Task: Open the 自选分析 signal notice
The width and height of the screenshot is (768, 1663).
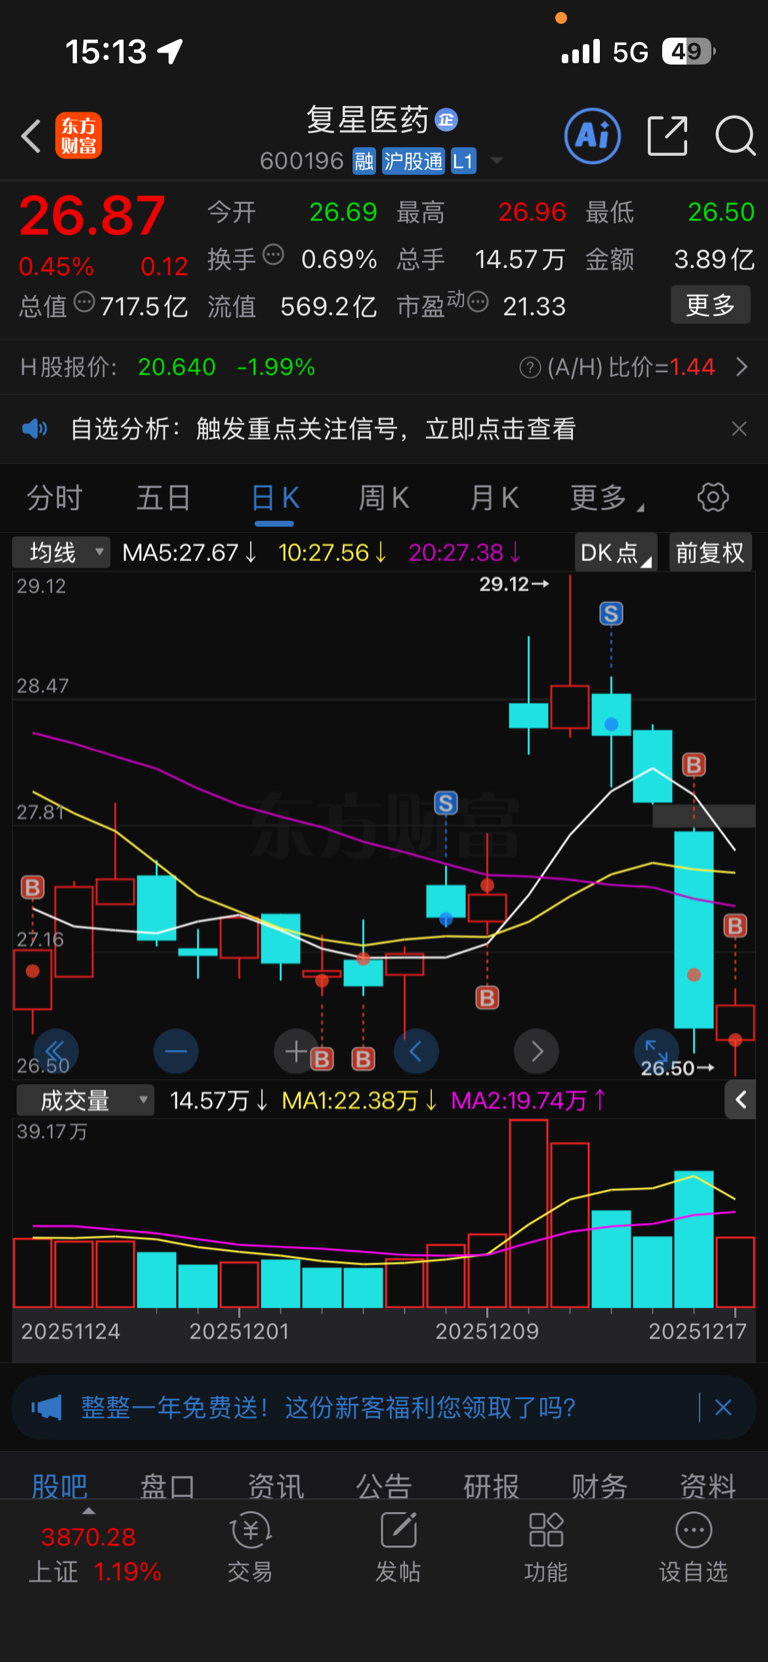Action: (x=384, y=429)
